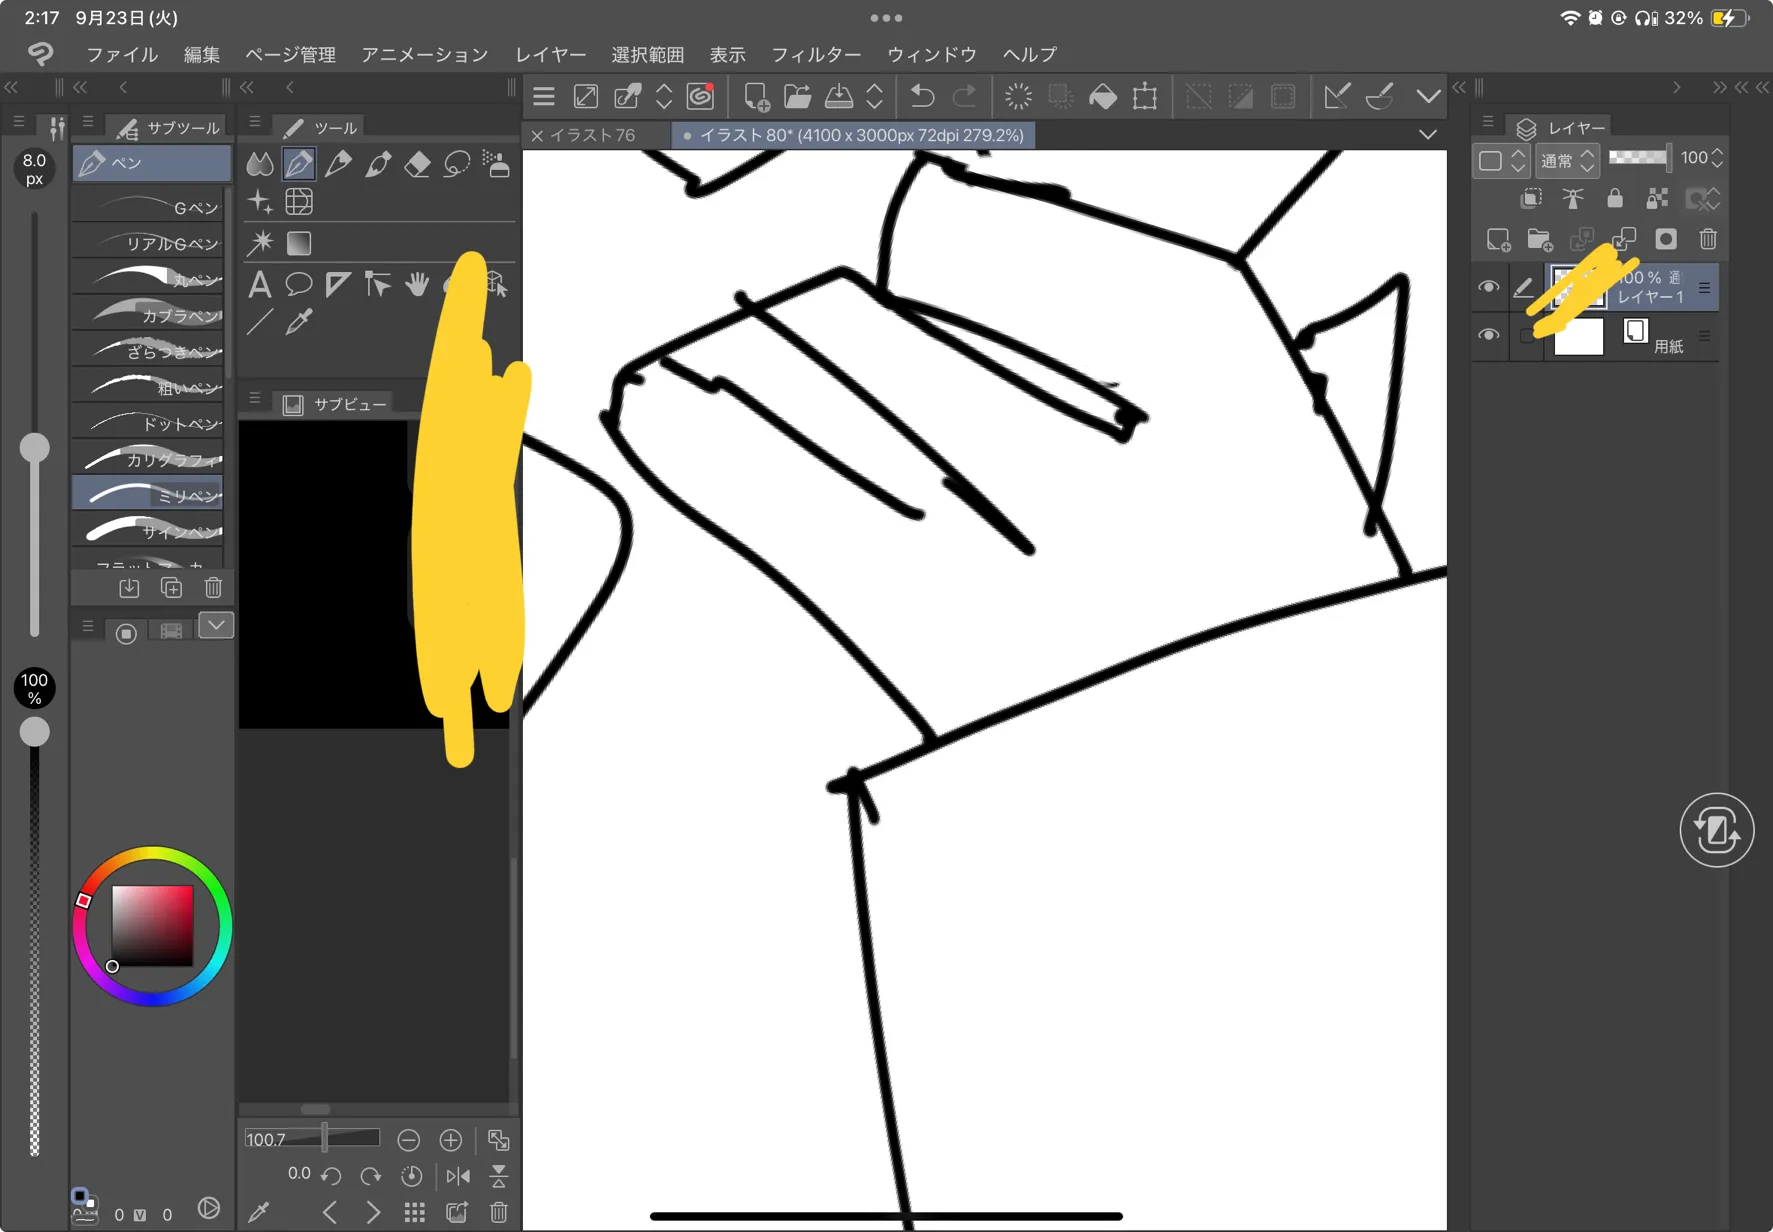Click the Clip Studio spiral icon
This screenshot has height=1232, width=1773.
(701, 96)
